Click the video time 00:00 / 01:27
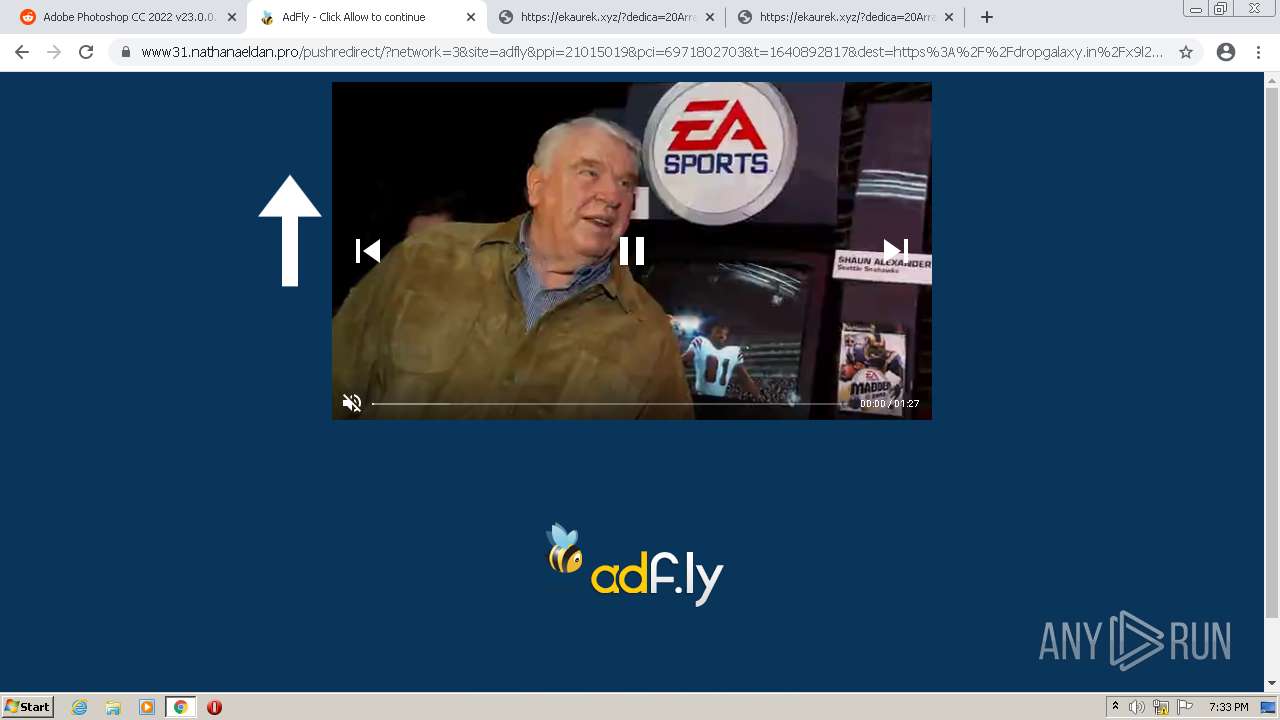Image resolution: width=1280 pixels, height=720 pixels. [x=889, y=403]
